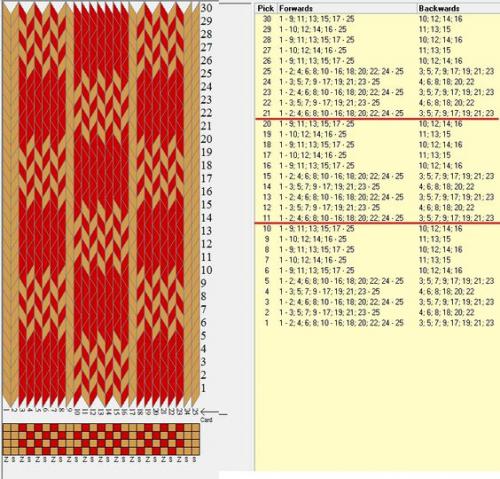Click pick number 15 beside the weave draft
The height and width of the screenshot is (479, 500).
(207, 204)
